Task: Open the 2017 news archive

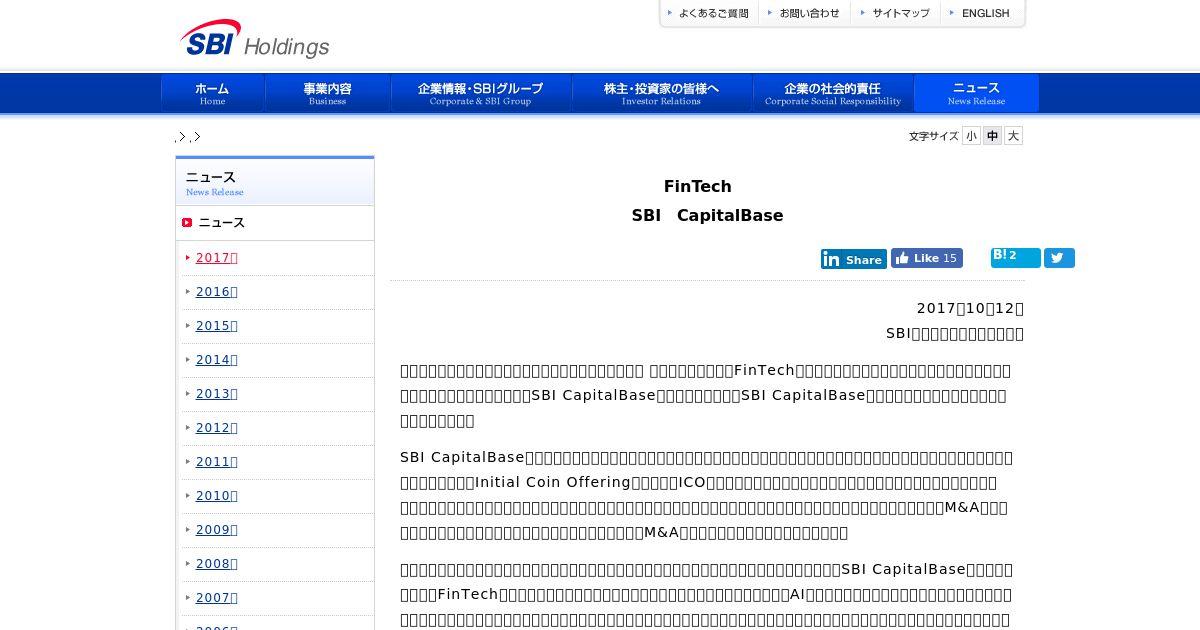Action: [216, 258]
